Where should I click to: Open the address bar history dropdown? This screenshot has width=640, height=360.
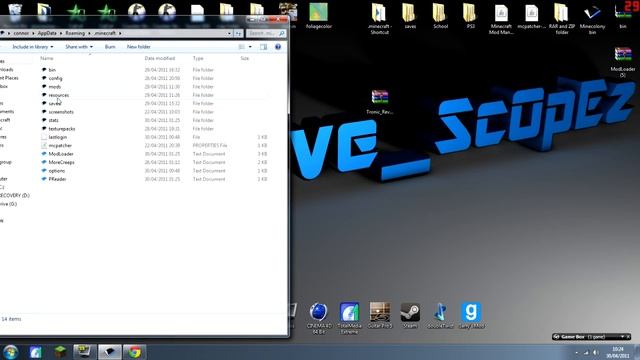229,33
